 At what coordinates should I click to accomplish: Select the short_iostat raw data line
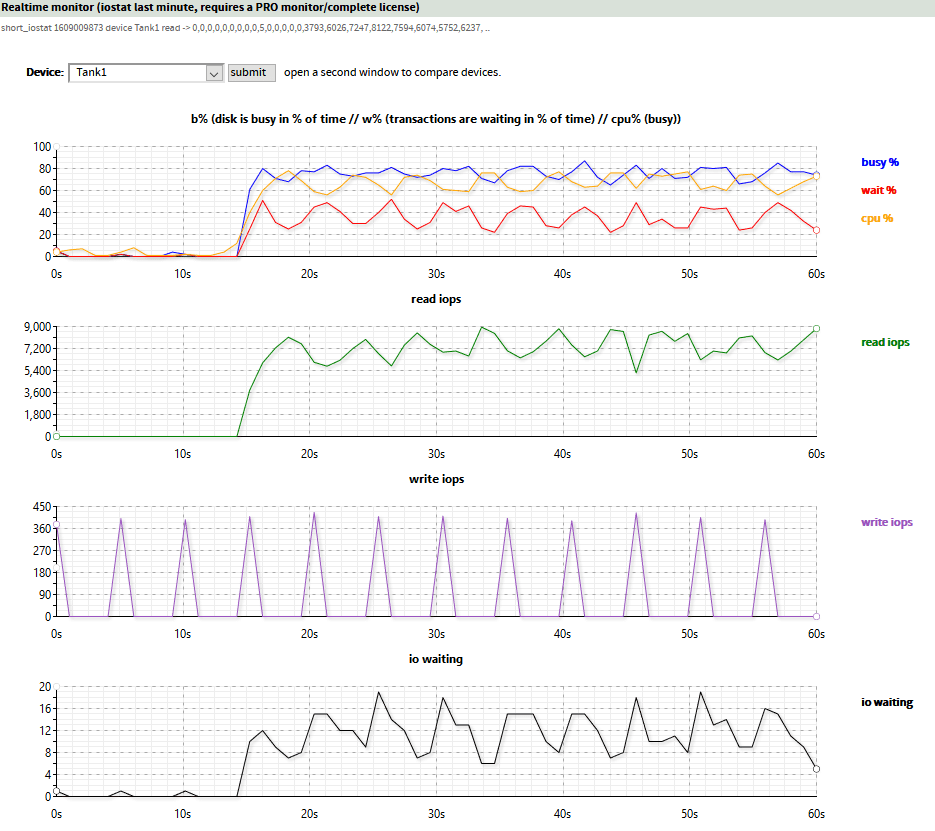coord(245,27)
